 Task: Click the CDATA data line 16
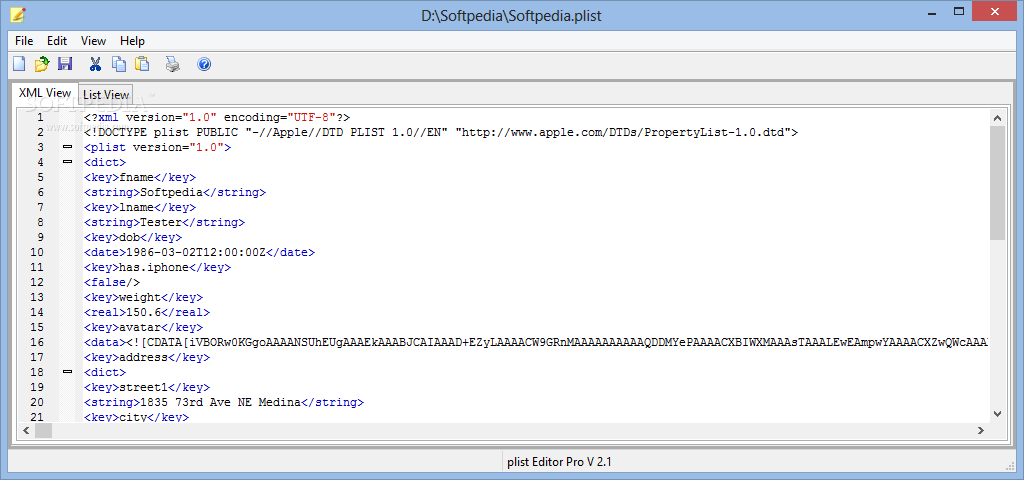point(536,342)
